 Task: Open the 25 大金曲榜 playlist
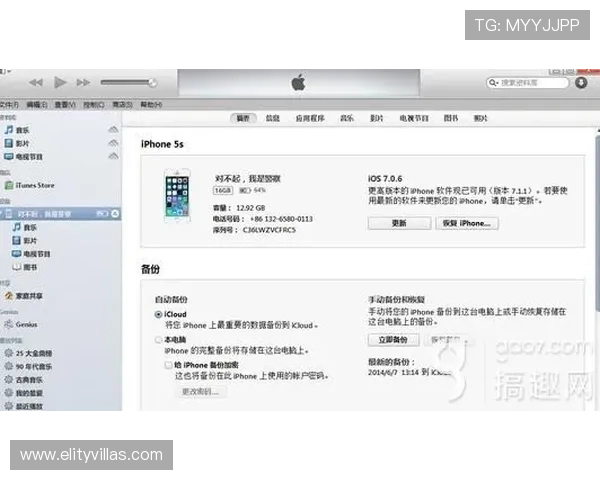coord(28,353)
